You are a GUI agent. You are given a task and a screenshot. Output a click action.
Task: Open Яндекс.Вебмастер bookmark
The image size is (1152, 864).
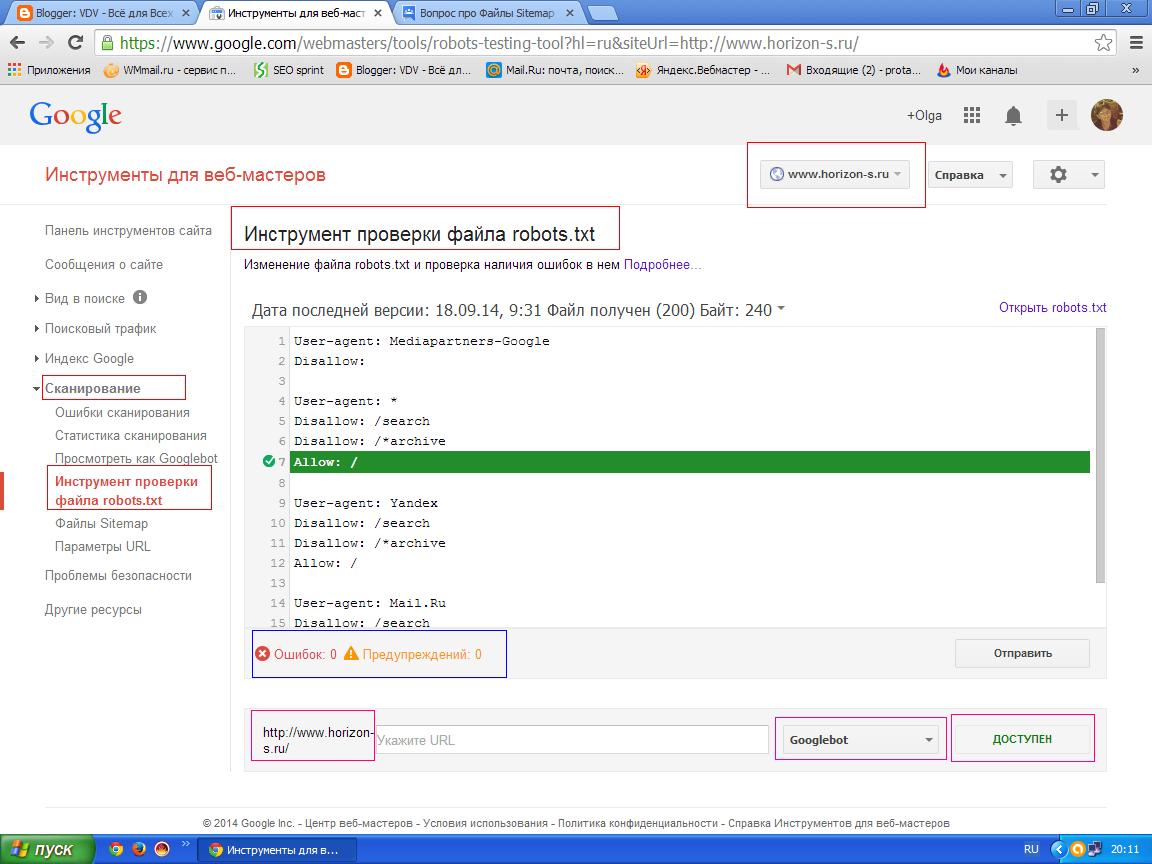click(x=703, y=70)
